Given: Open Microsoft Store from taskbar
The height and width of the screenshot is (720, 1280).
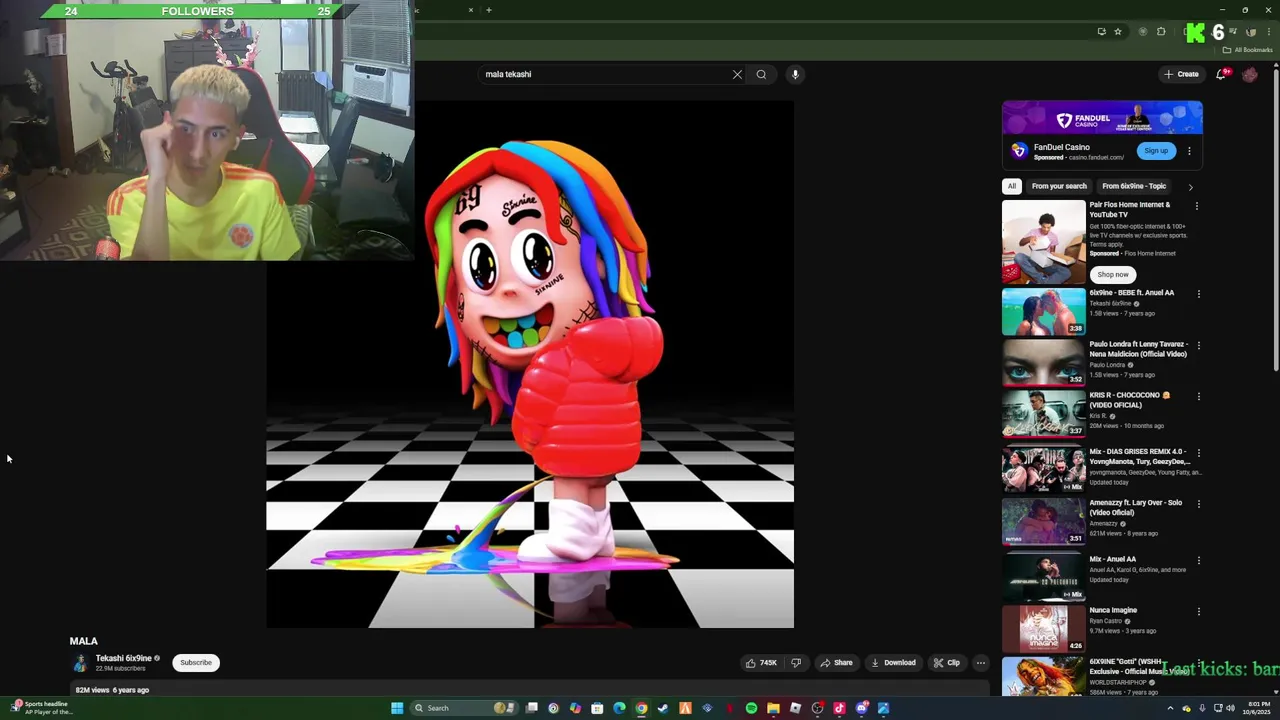Looking at the screenshot, I should (x=597, y=708).
